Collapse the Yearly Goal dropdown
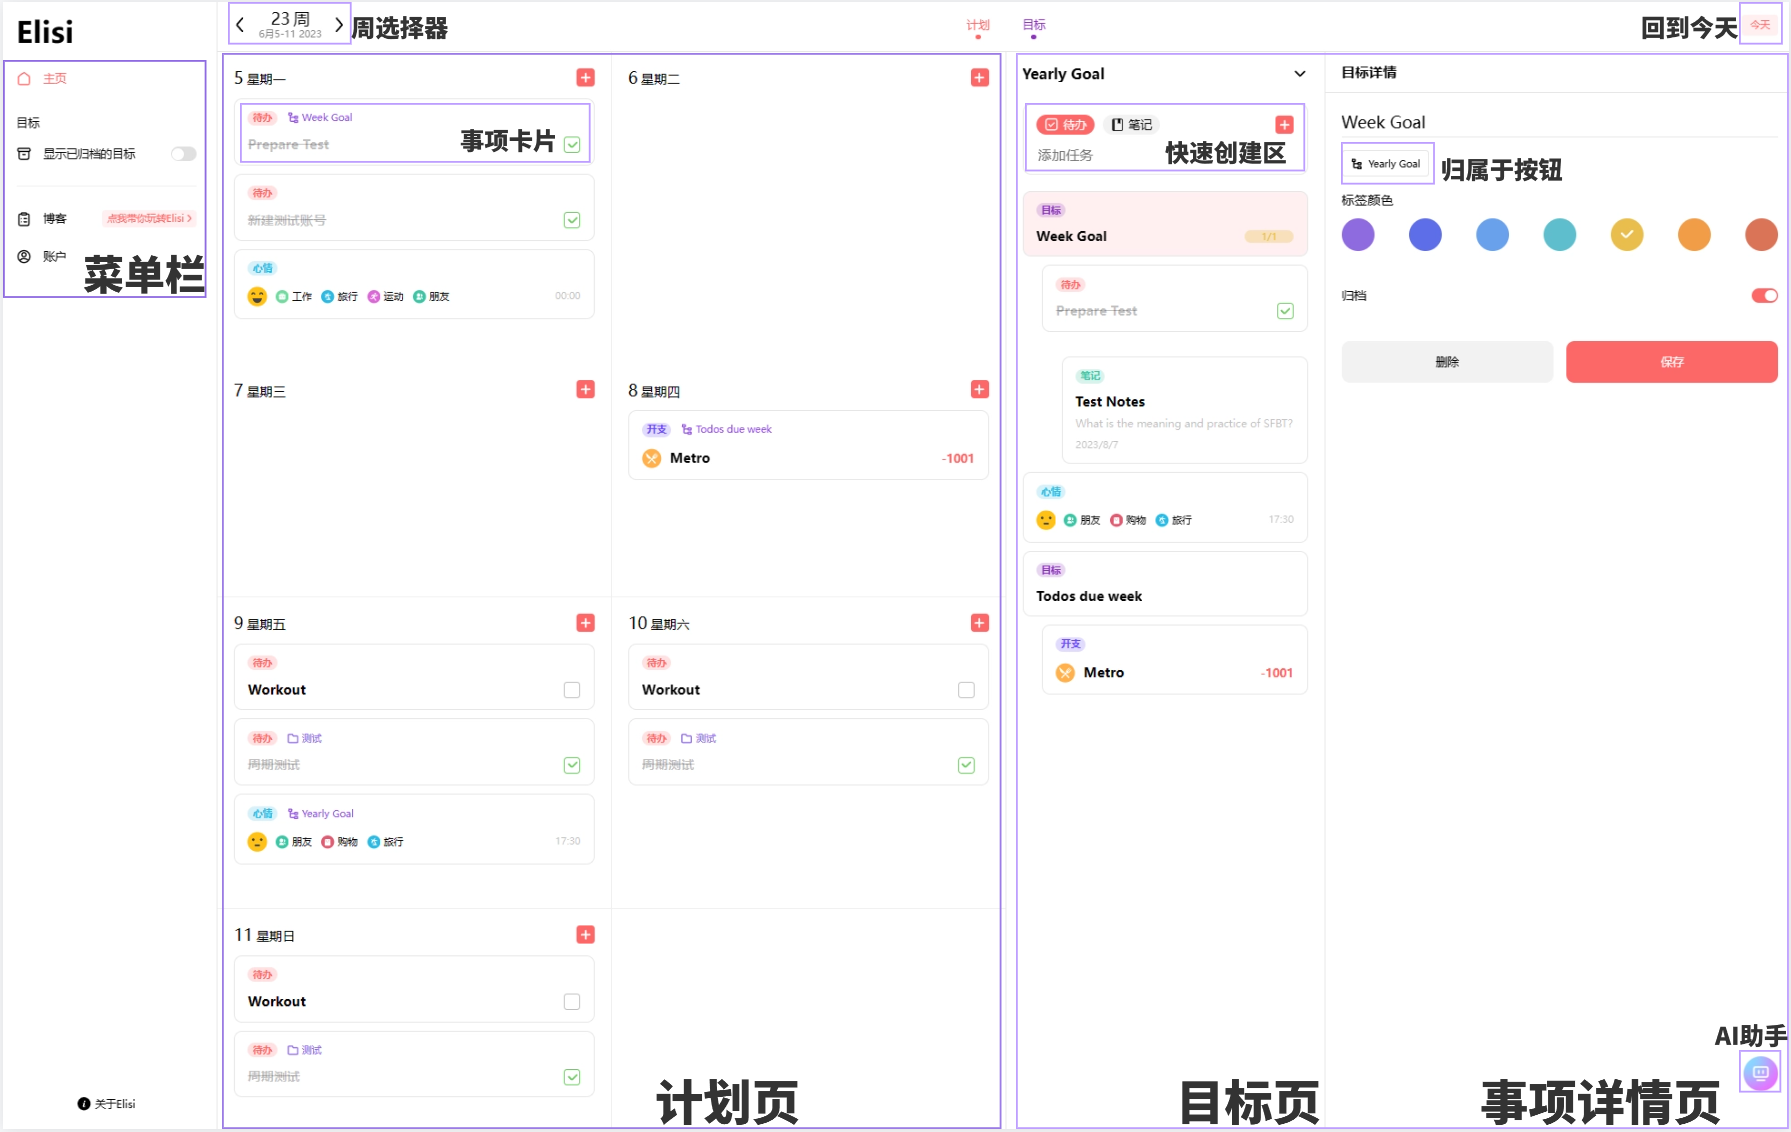This screenshot has height=1132, width=1791. [x=1300, y=73]
